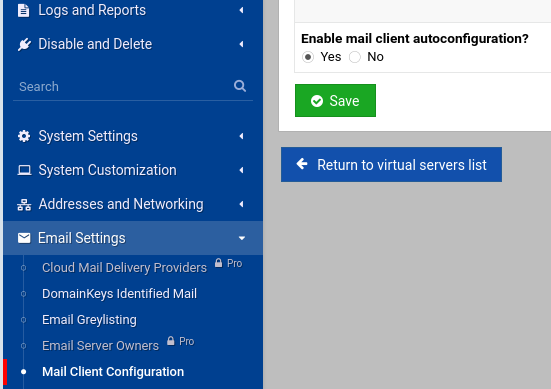Image resolution: width=551 pixels, height=389 pixels.
Task: Click the green Save button
Action: 335,101
